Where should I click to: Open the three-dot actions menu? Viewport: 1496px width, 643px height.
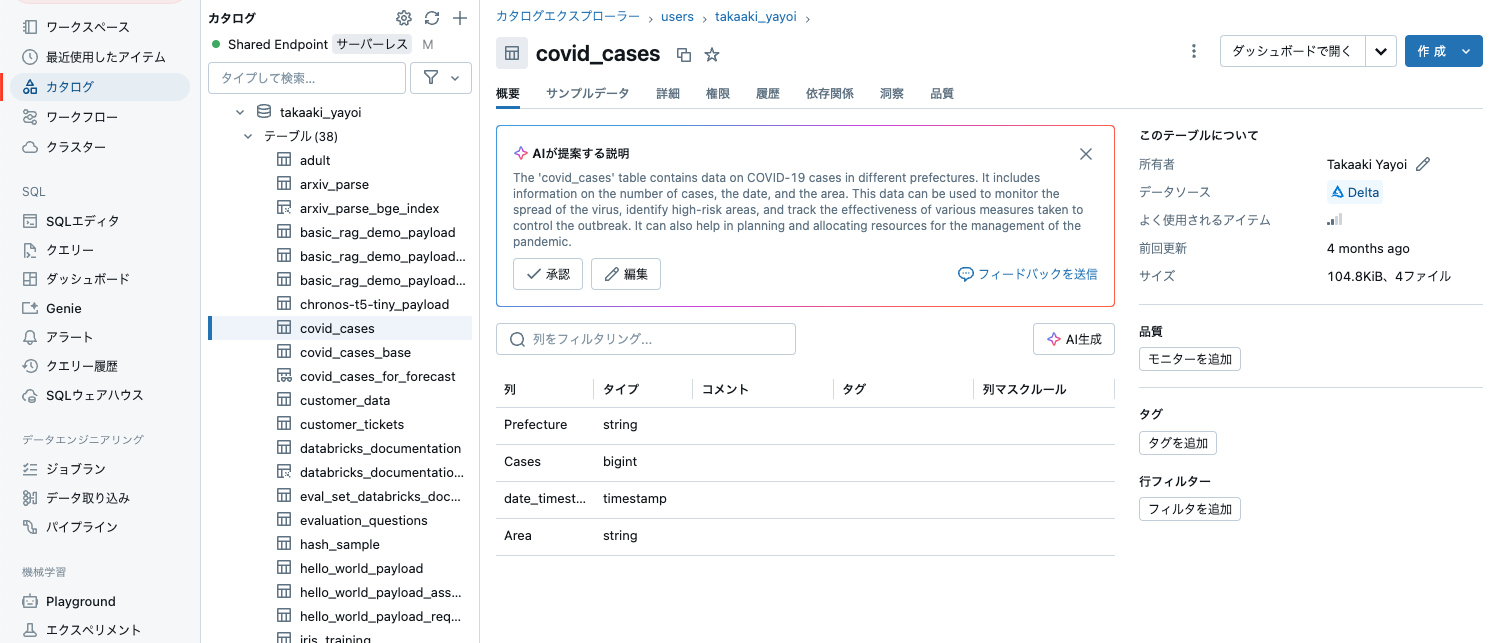point(1194,51)
